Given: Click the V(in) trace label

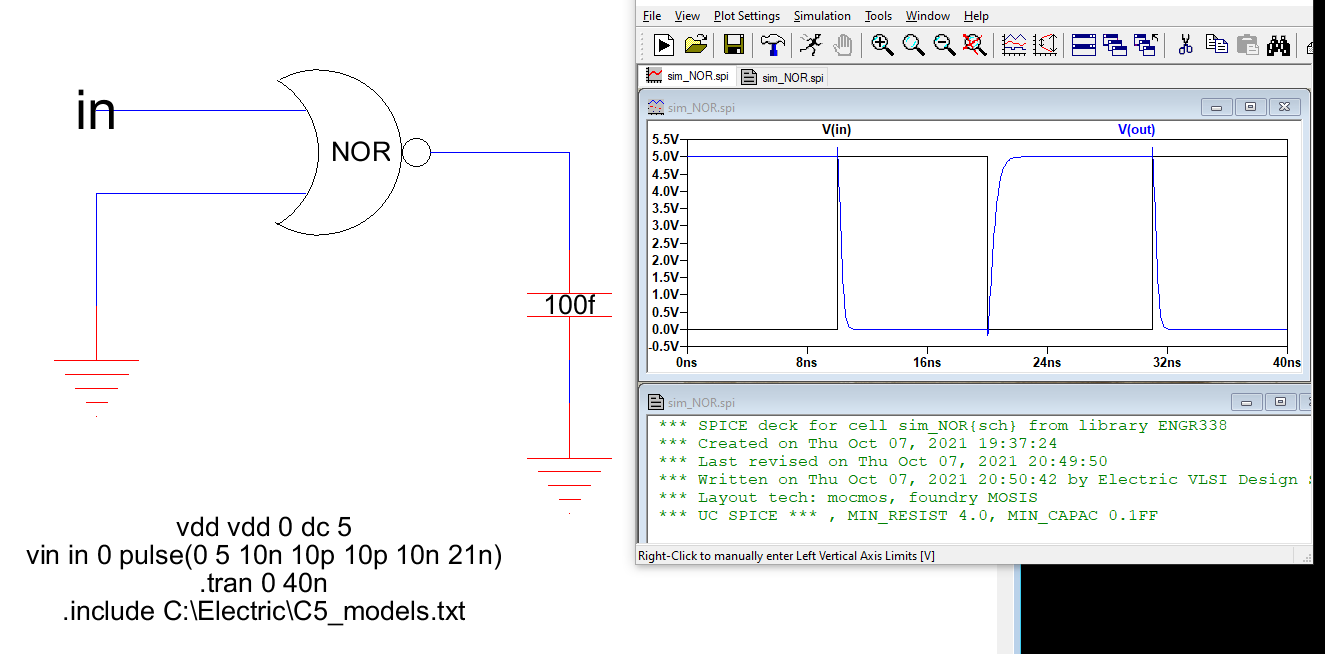Looking at the screenshot, I should click(x=836, y=129).
